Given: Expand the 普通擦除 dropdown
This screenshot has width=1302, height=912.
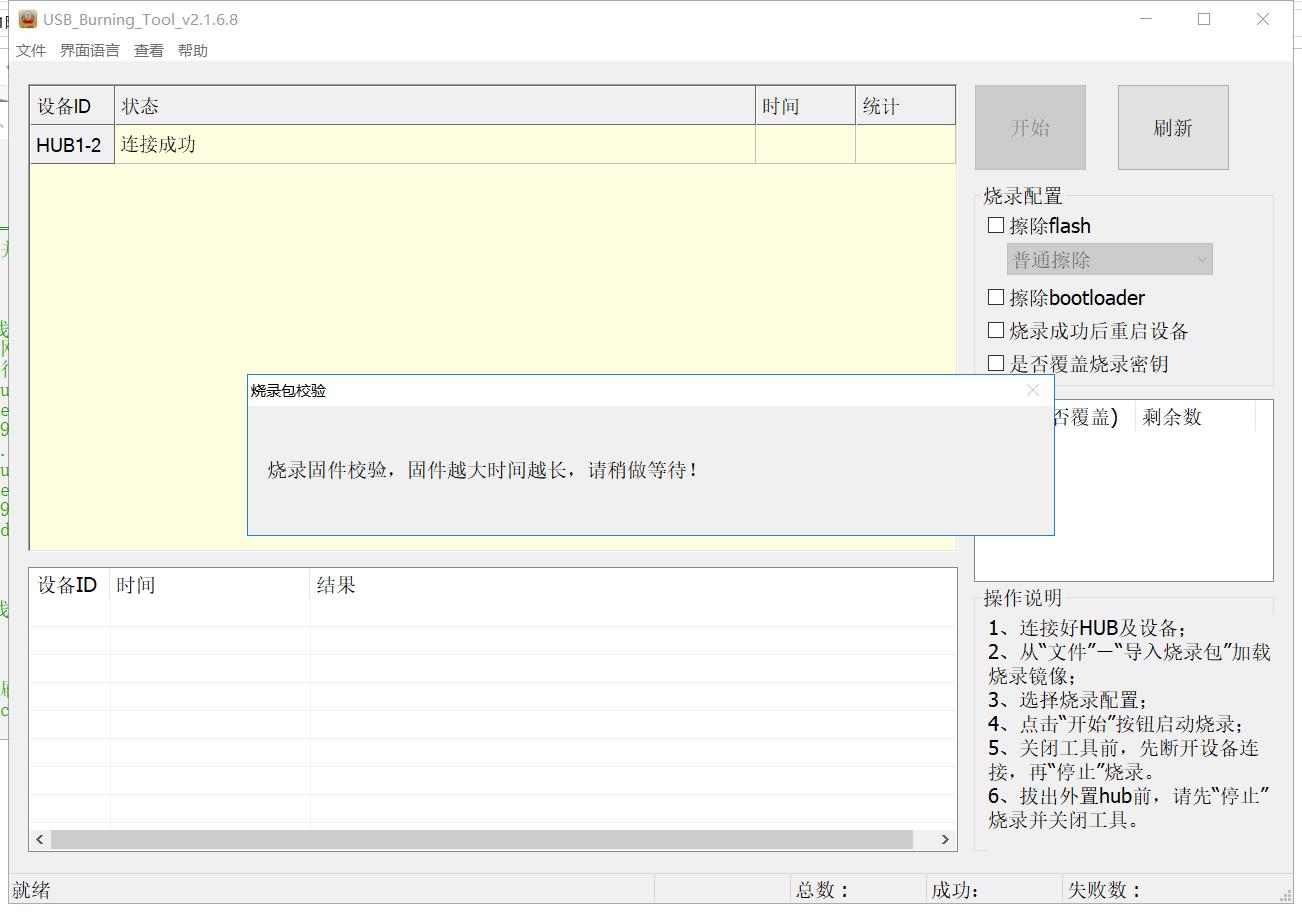Looking at the screenshot, I should point(1109,260).
